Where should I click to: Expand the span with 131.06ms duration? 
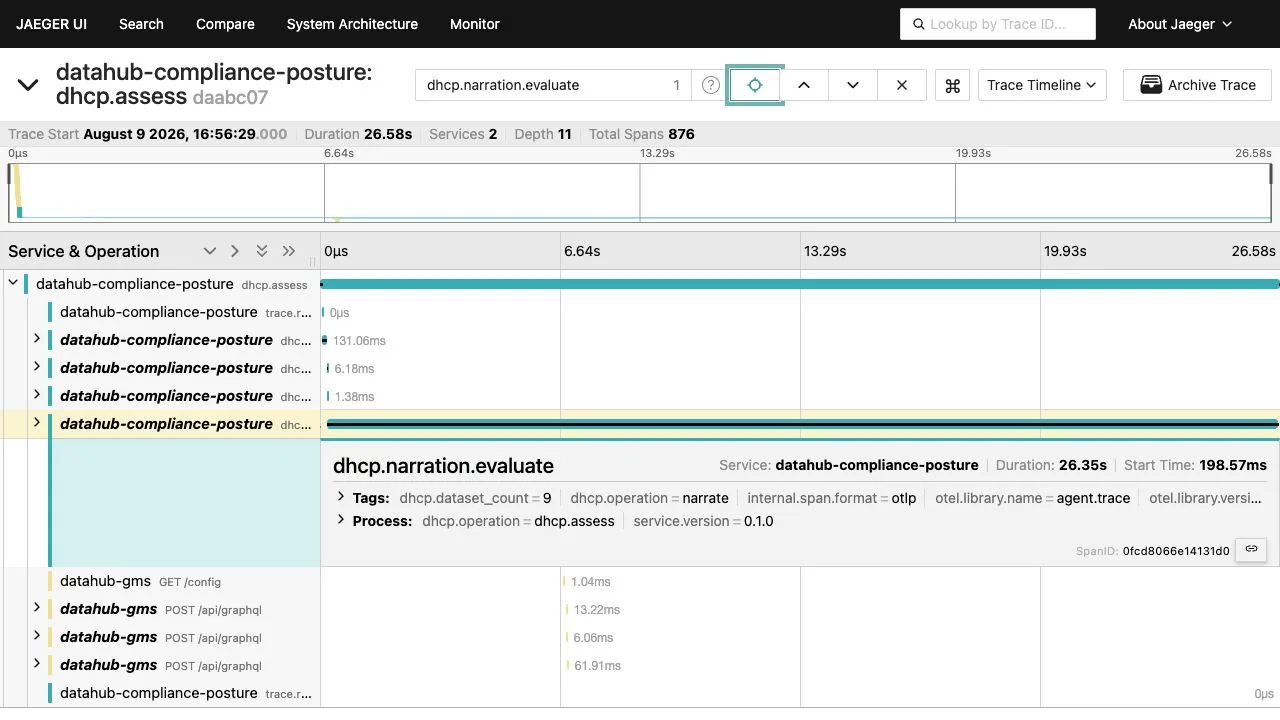coord(37,339)
